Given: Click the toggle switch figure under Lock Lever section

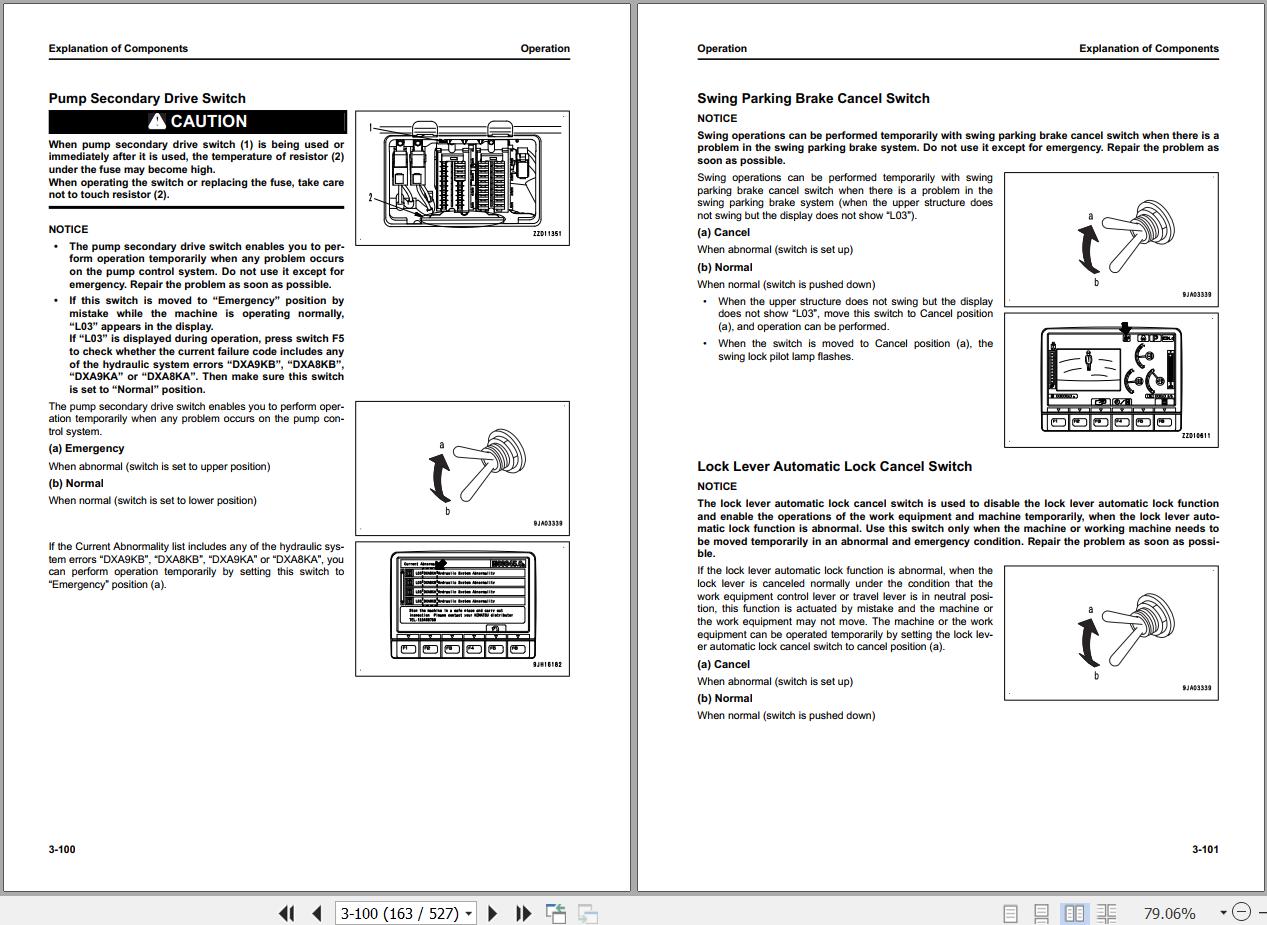Looking at the screenshot, I should [1111, 632].
